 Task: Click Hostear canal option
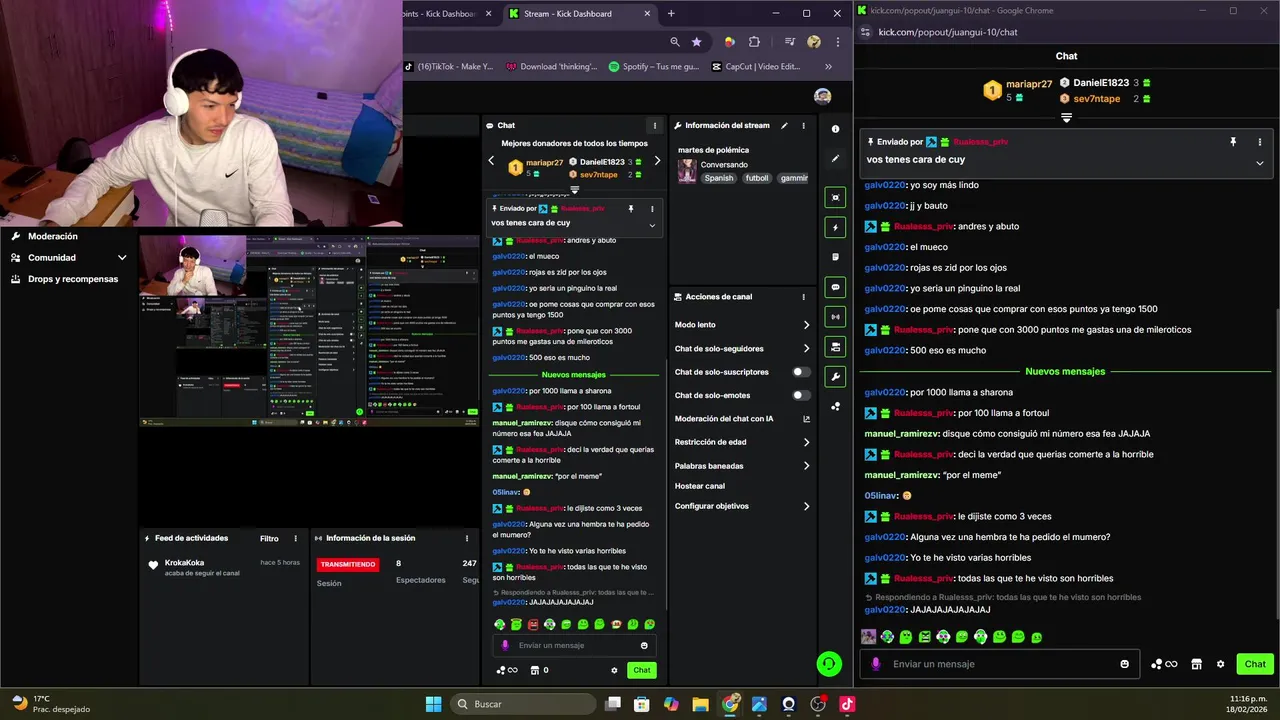tap(700, 486)
